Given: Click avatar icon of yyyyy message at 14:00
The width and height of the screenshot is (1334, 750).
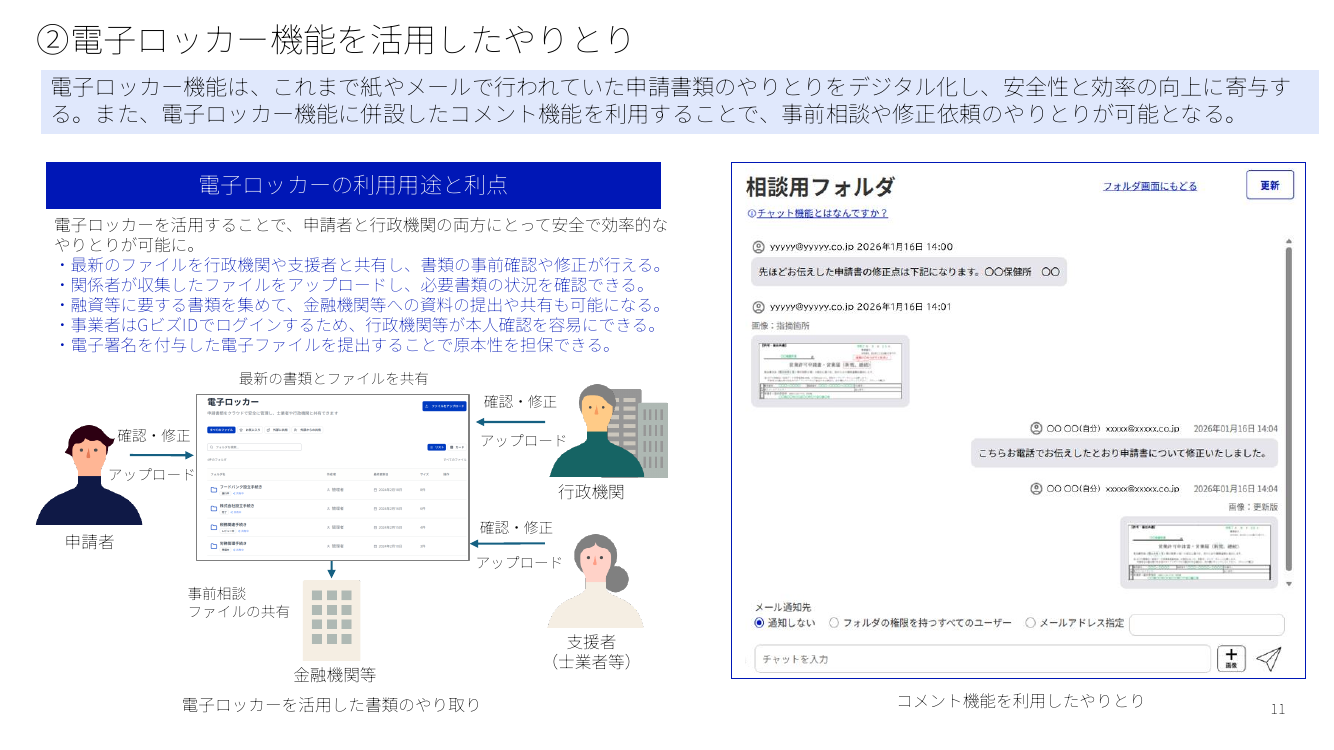Looking at the screenshot, I should (x=758, y=246).
